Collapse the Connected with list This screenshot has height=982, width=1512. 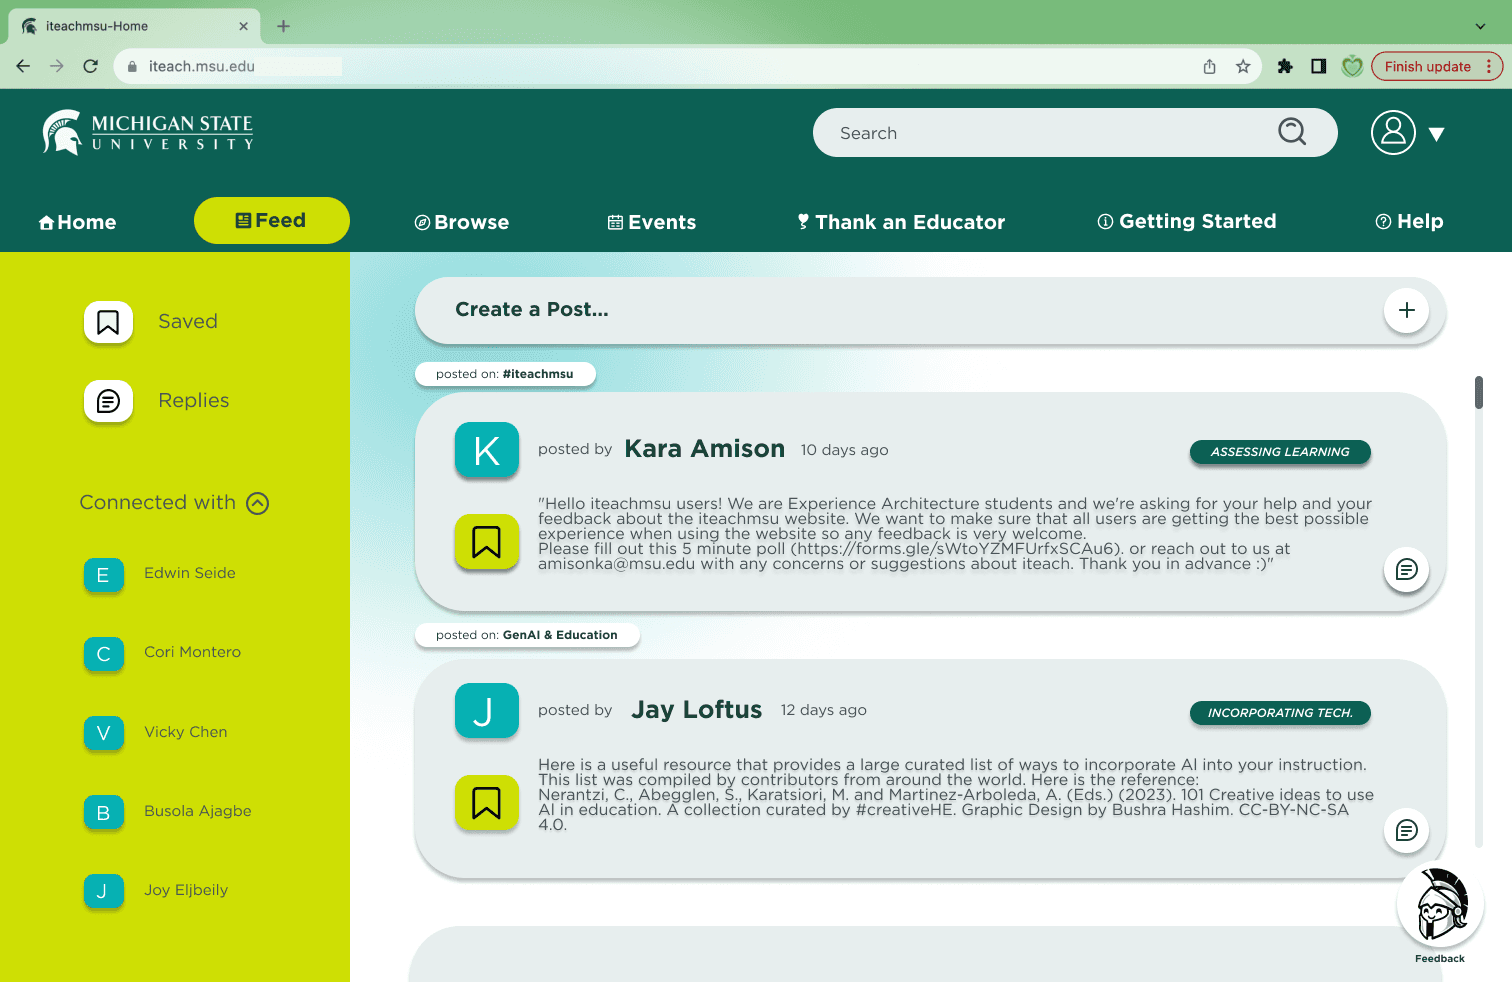(x=258, y=503)
